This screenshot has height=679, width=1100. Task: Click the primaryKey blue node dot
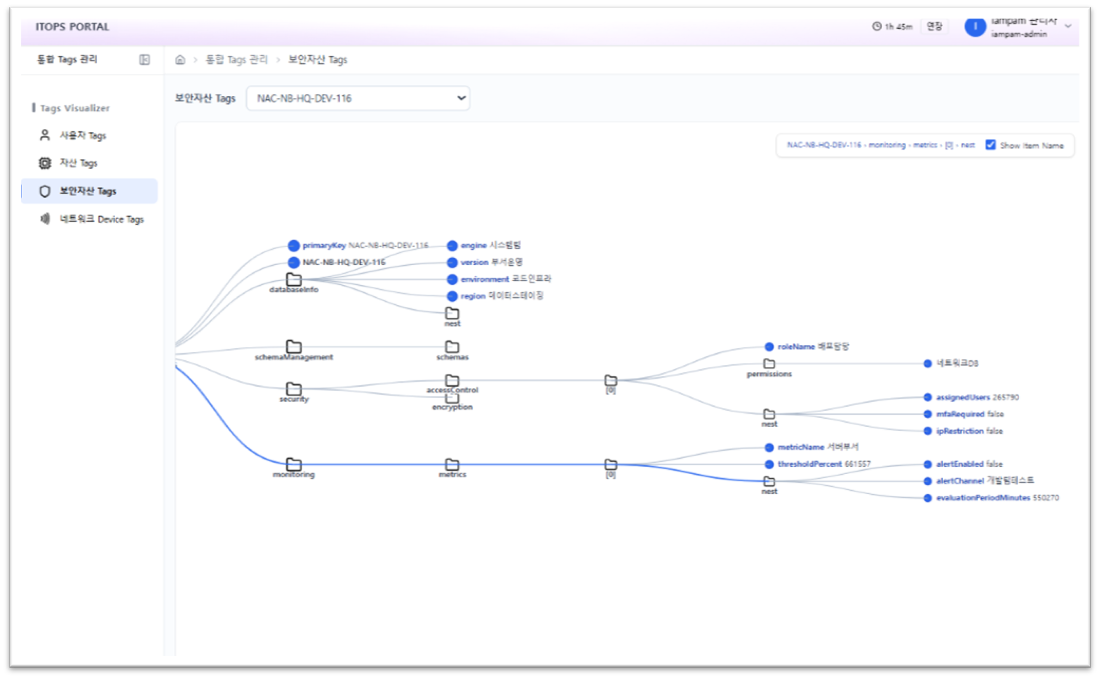(x=294, y=246)
